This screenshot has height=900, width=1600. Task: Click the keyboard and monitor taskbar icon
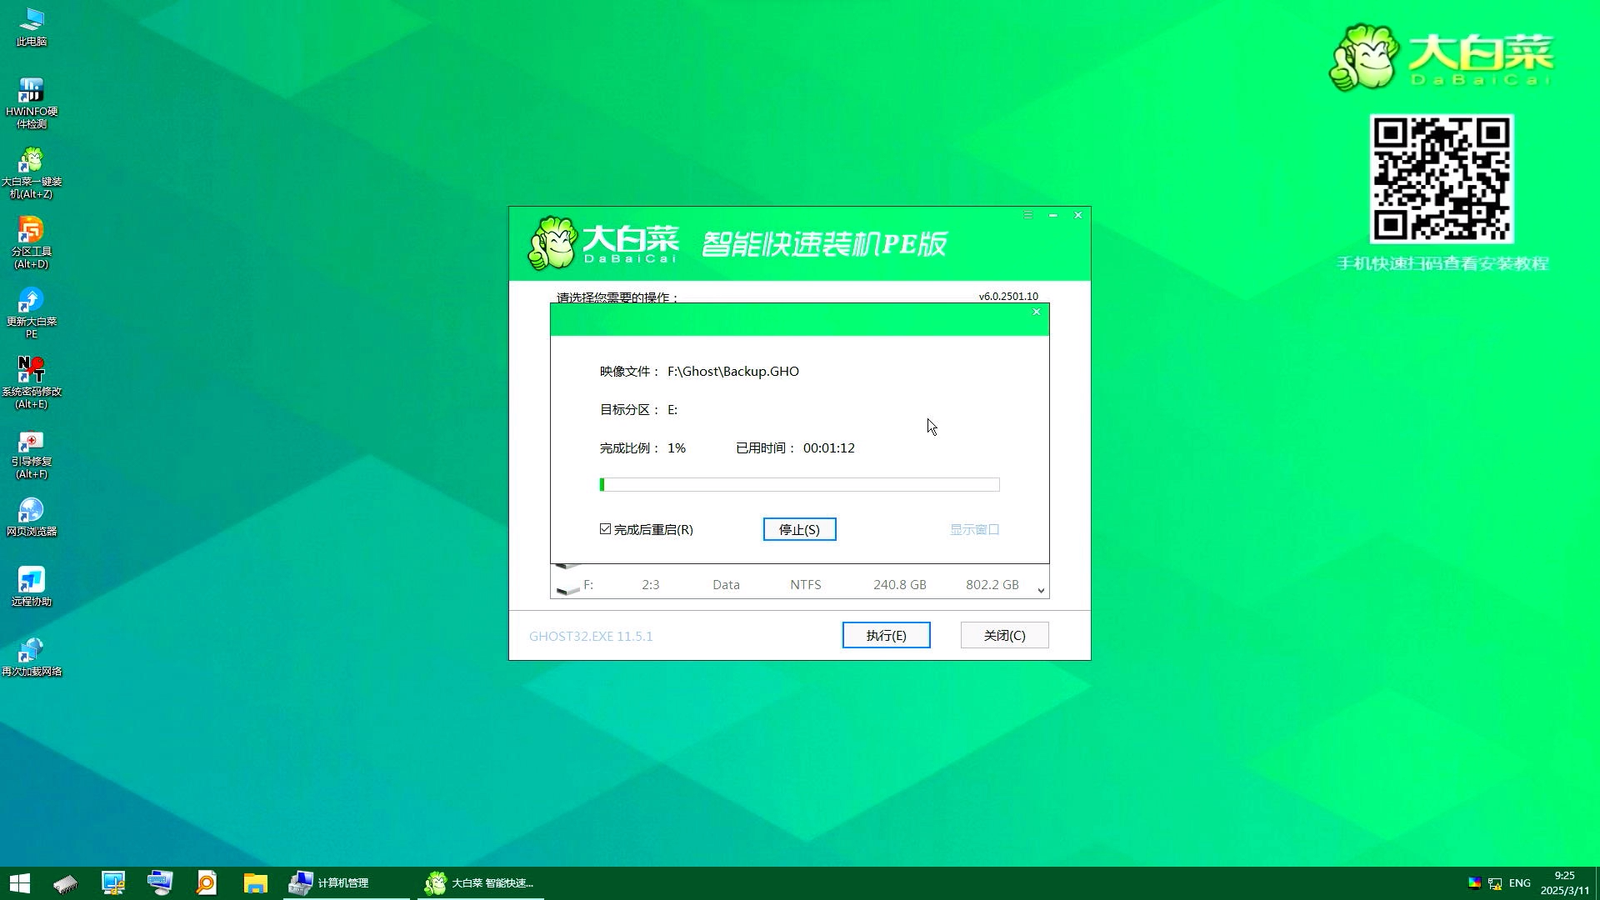160,883
